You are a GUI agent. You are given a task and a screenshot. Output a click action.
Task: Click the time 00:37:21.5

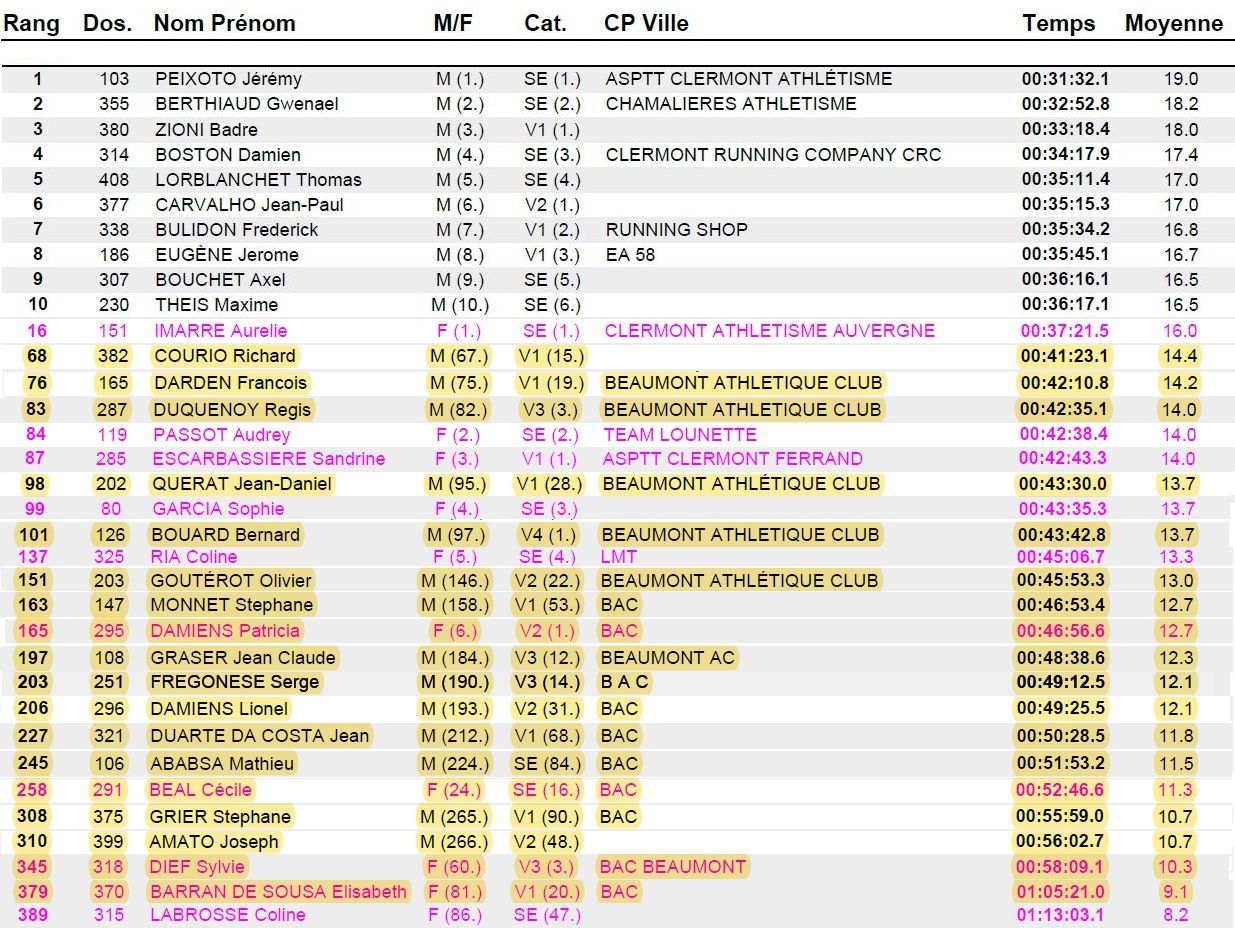(1064, 331)
